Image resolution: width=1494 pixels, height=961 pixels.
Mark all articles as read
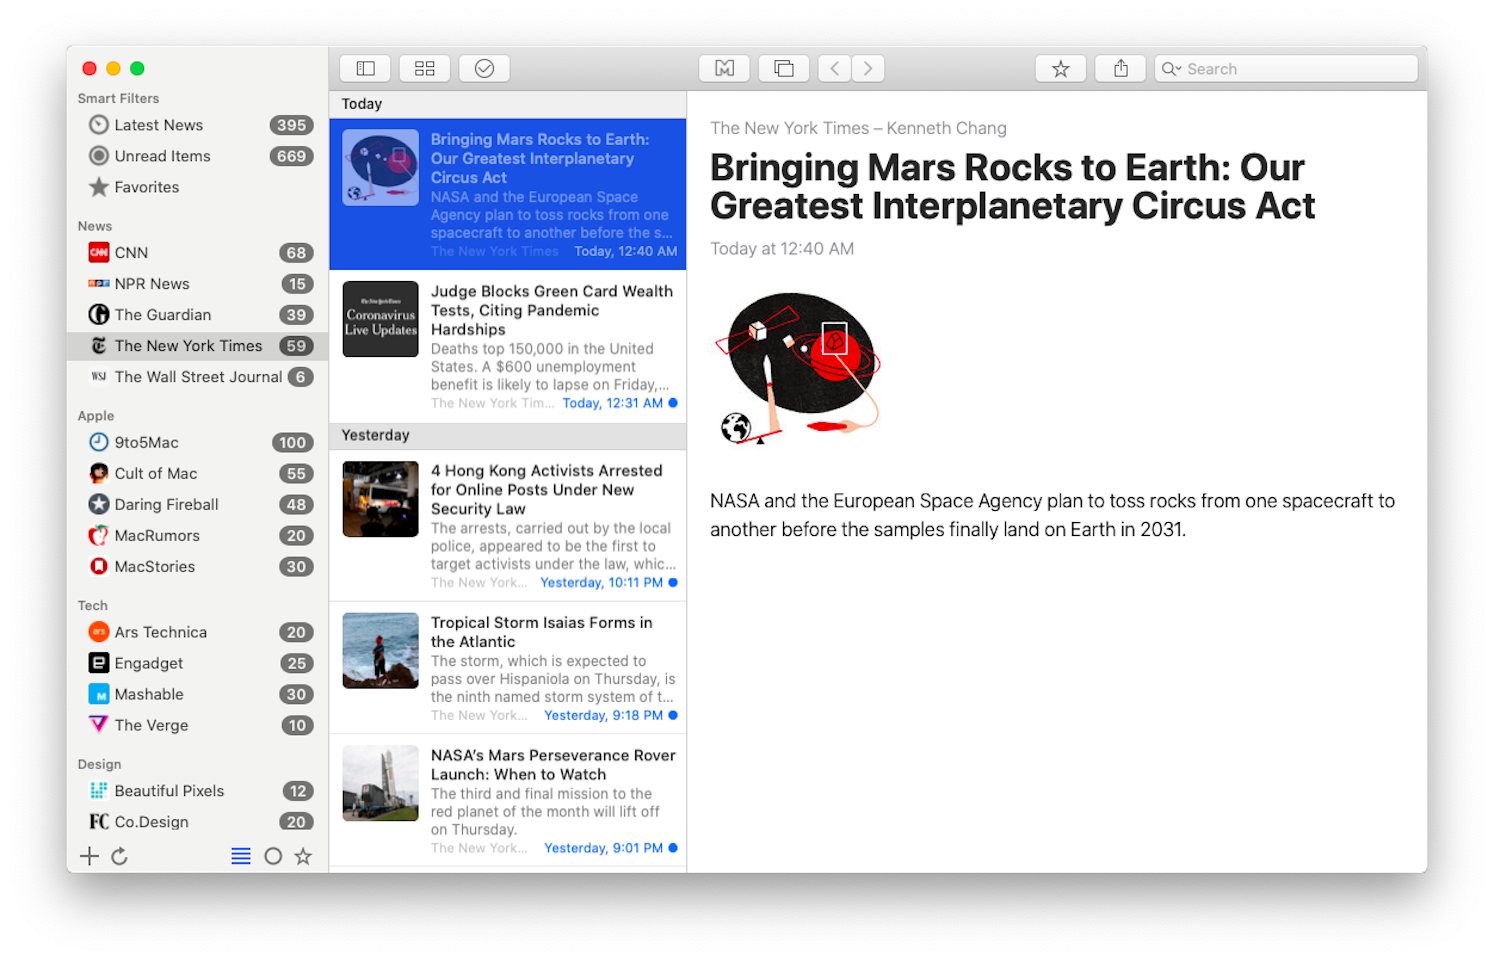(484, 68)
